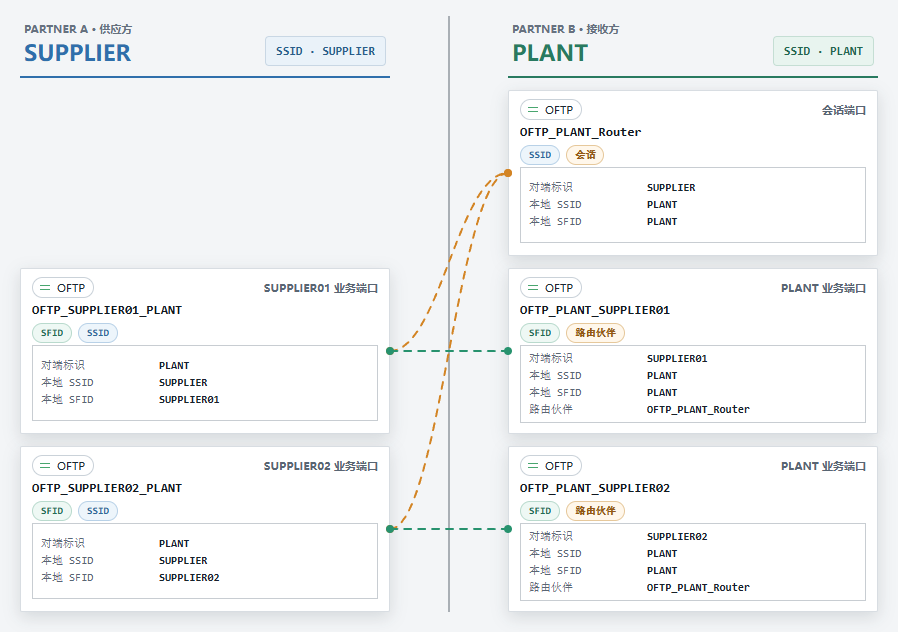Click 本地 SFID value SUPPLIER01

[x=189, y=400]
